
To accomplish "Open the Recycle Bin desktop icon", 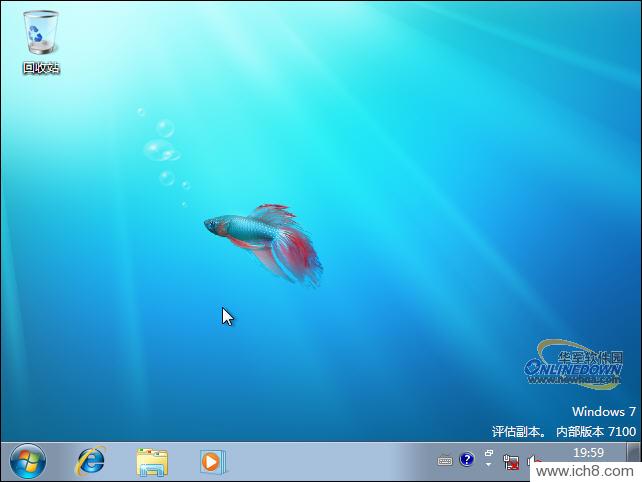I will coord(41,42).
